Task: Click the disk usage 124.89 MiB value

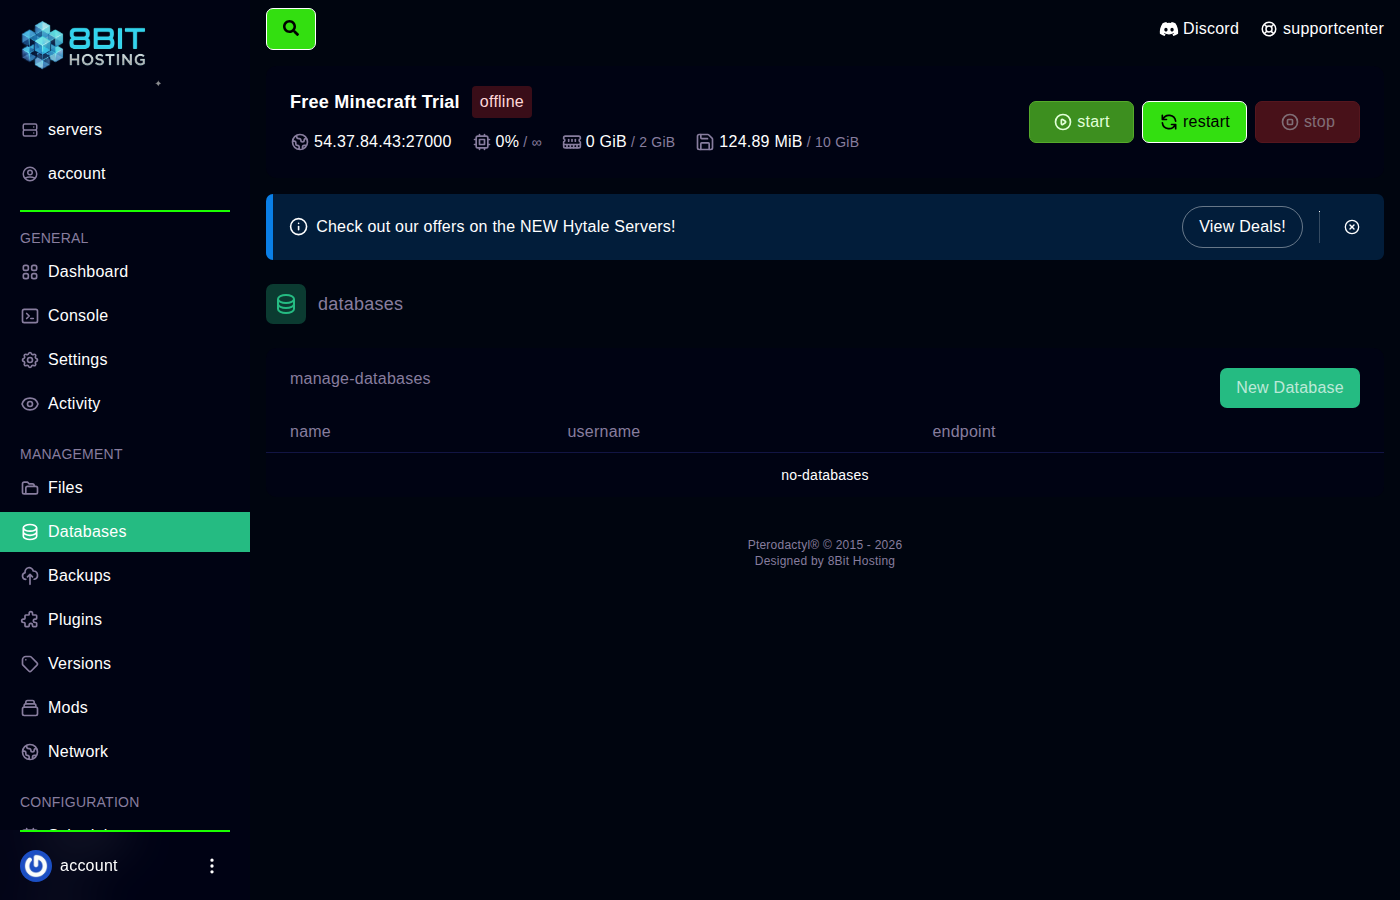Action: (760, 142)
